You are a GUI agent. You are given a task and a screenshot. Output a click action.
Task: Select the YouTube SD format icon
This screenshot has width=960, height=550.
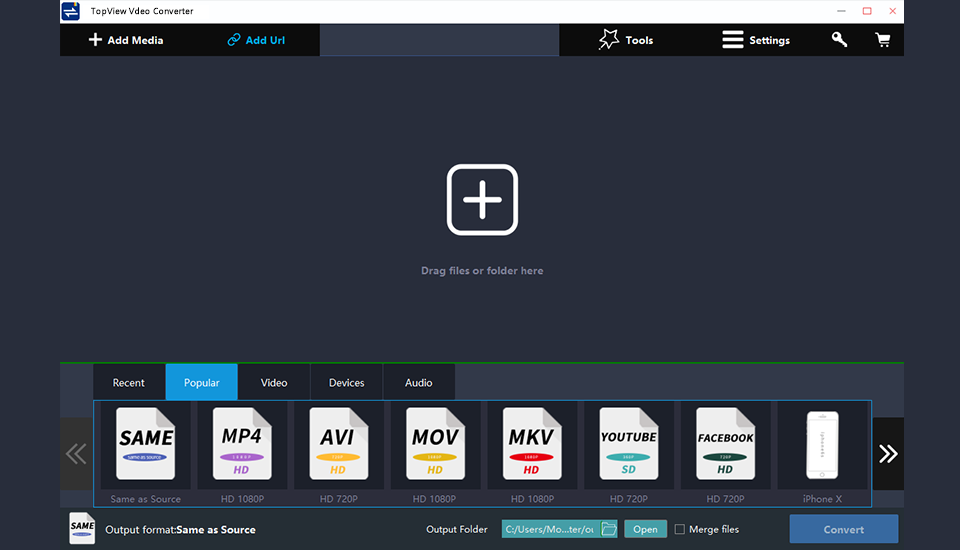[x=629, y=445]
